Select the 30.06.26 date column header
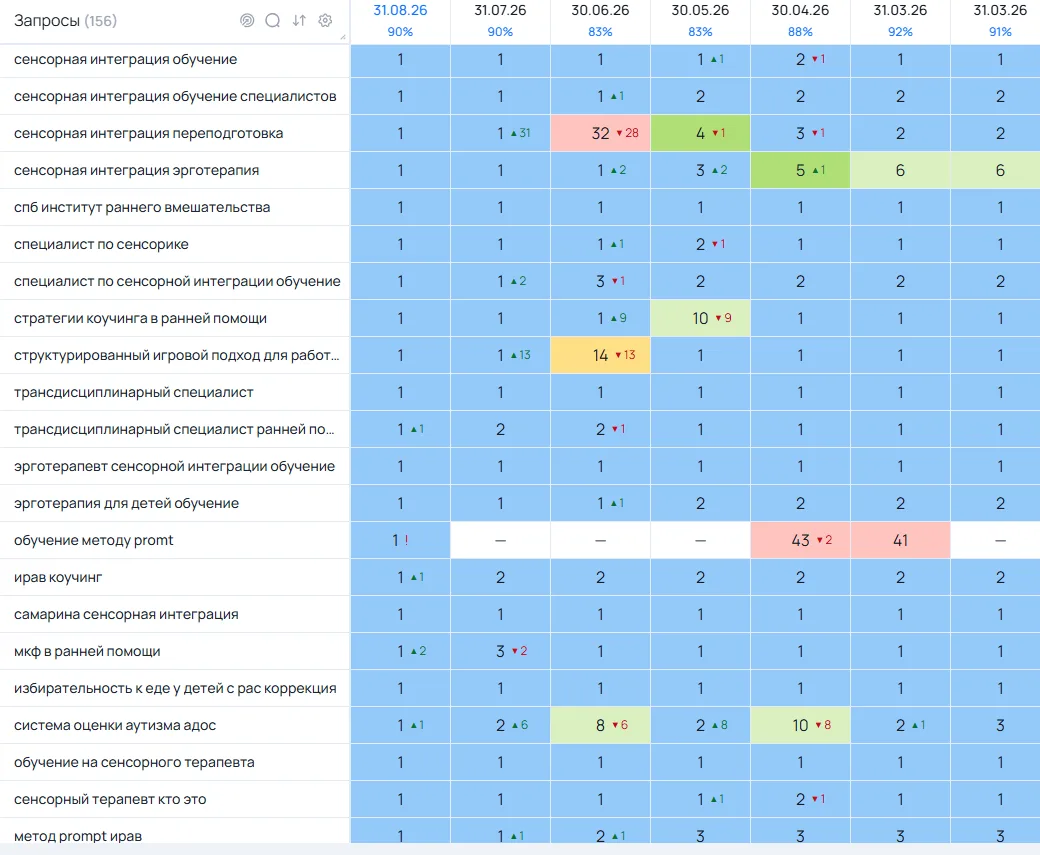The width and height of the screenshot is (1040, 855). pyautogui.click(x=600, y=11)
